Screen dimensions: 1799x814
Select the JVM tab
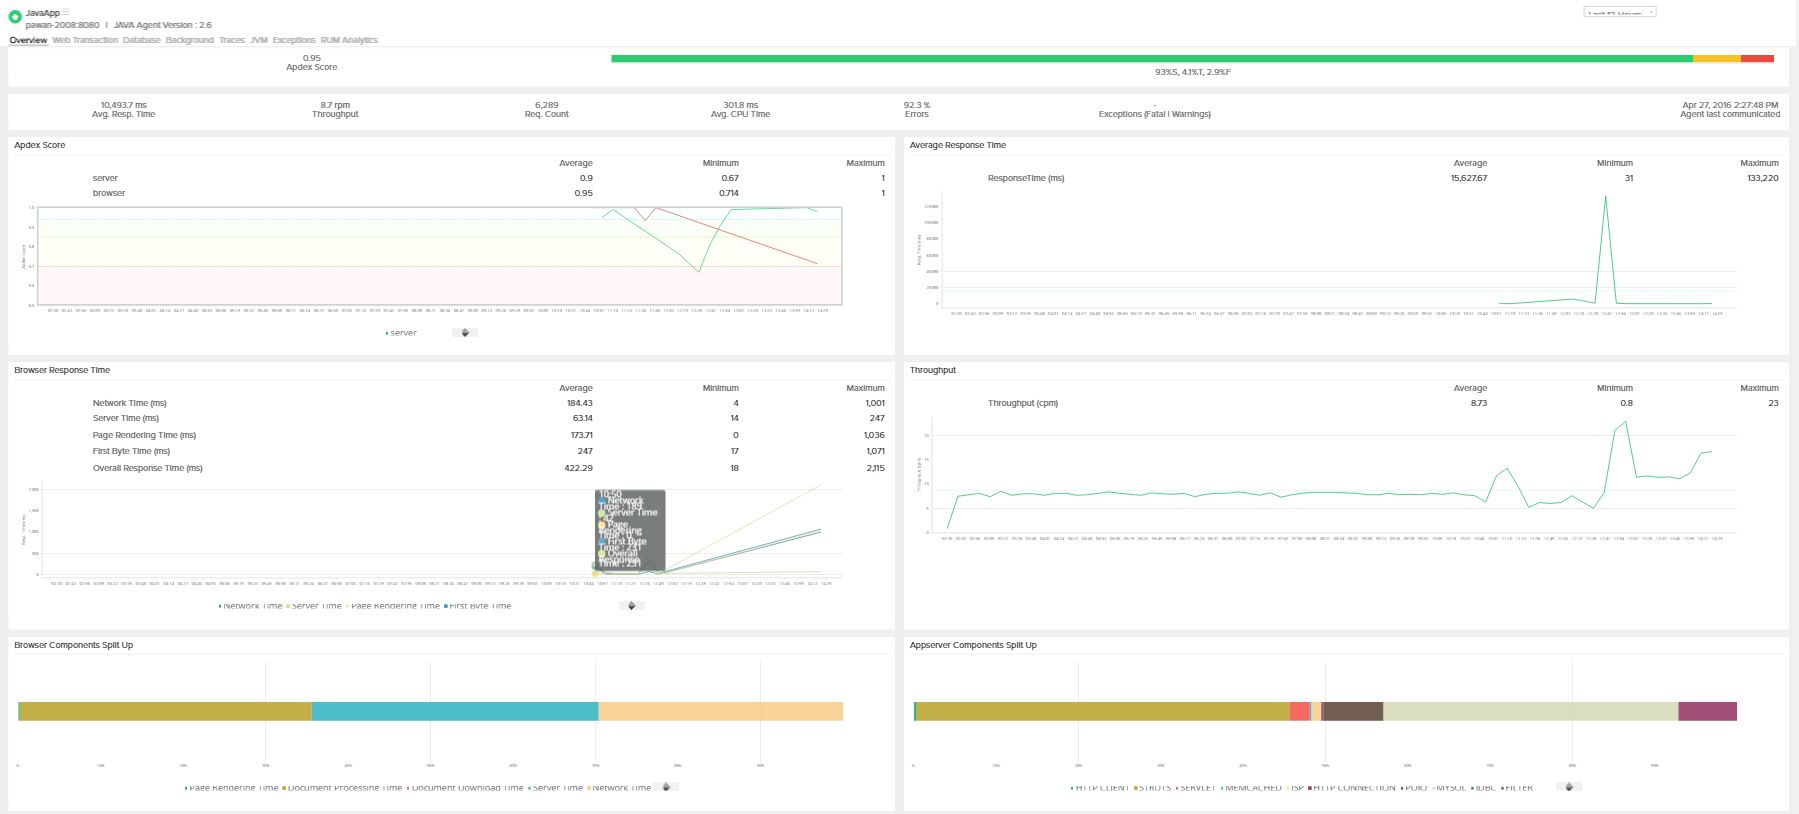pyautogui.click(x=258, y=40)
